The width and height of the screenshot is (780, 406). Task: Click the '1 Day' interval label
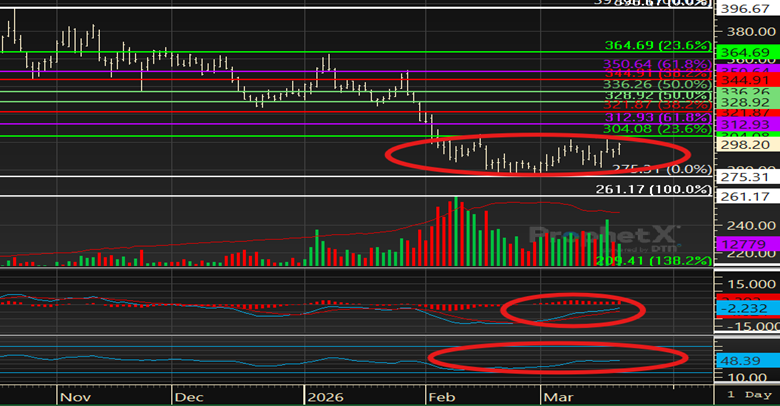[749, 395]
